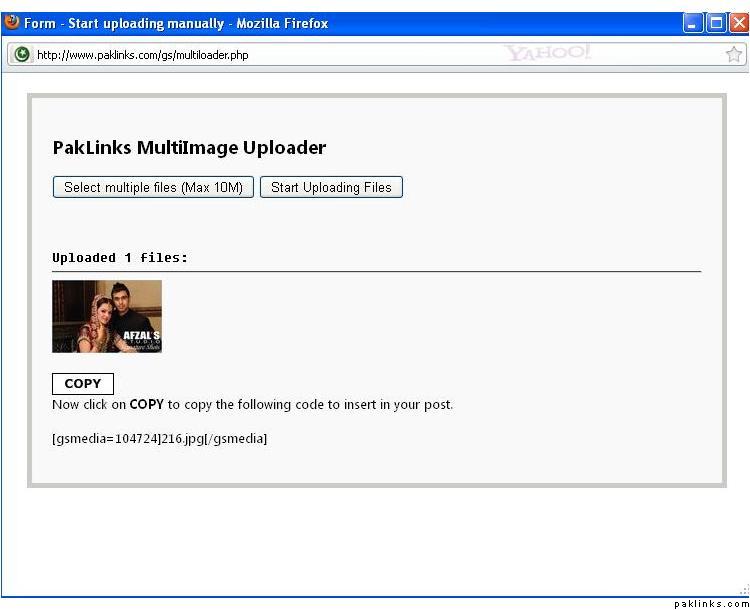The width and height of the screenshot is (750, 610).
Task: Minimize the Firefox popup window
Action: 693,23
